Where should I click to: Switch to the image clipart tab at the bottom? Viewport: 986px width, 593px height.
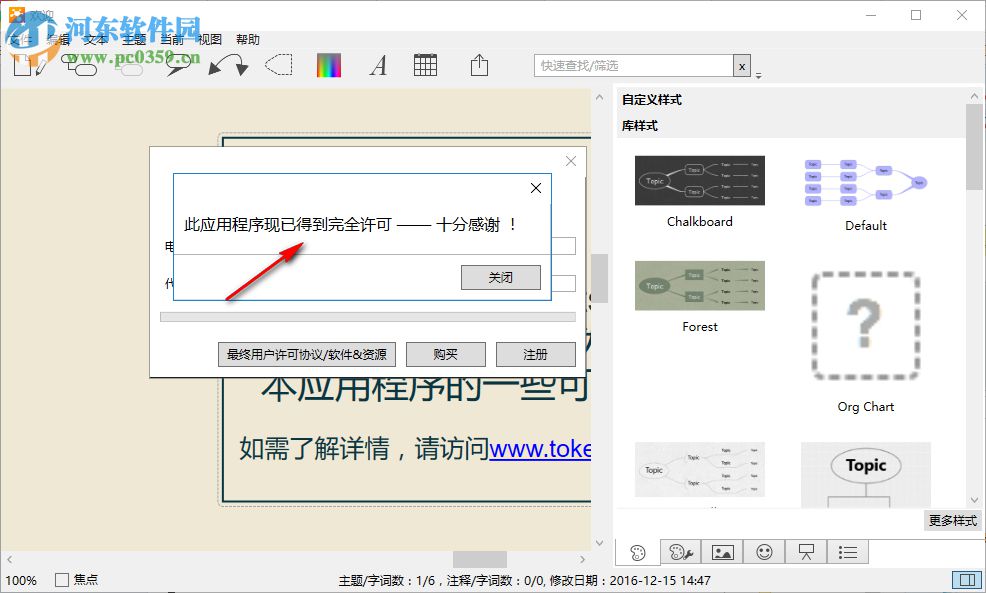pyautogui.click(x=723, y=551)
